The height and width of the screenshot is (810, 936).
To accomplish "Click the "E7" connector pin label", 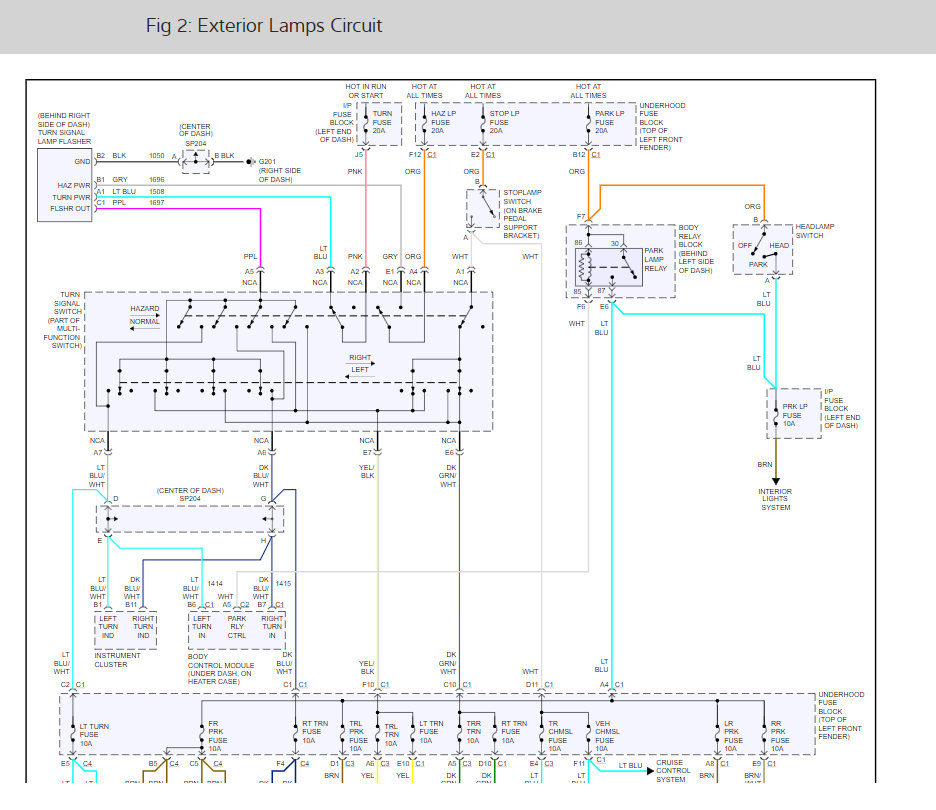I will tap(367, 453).
